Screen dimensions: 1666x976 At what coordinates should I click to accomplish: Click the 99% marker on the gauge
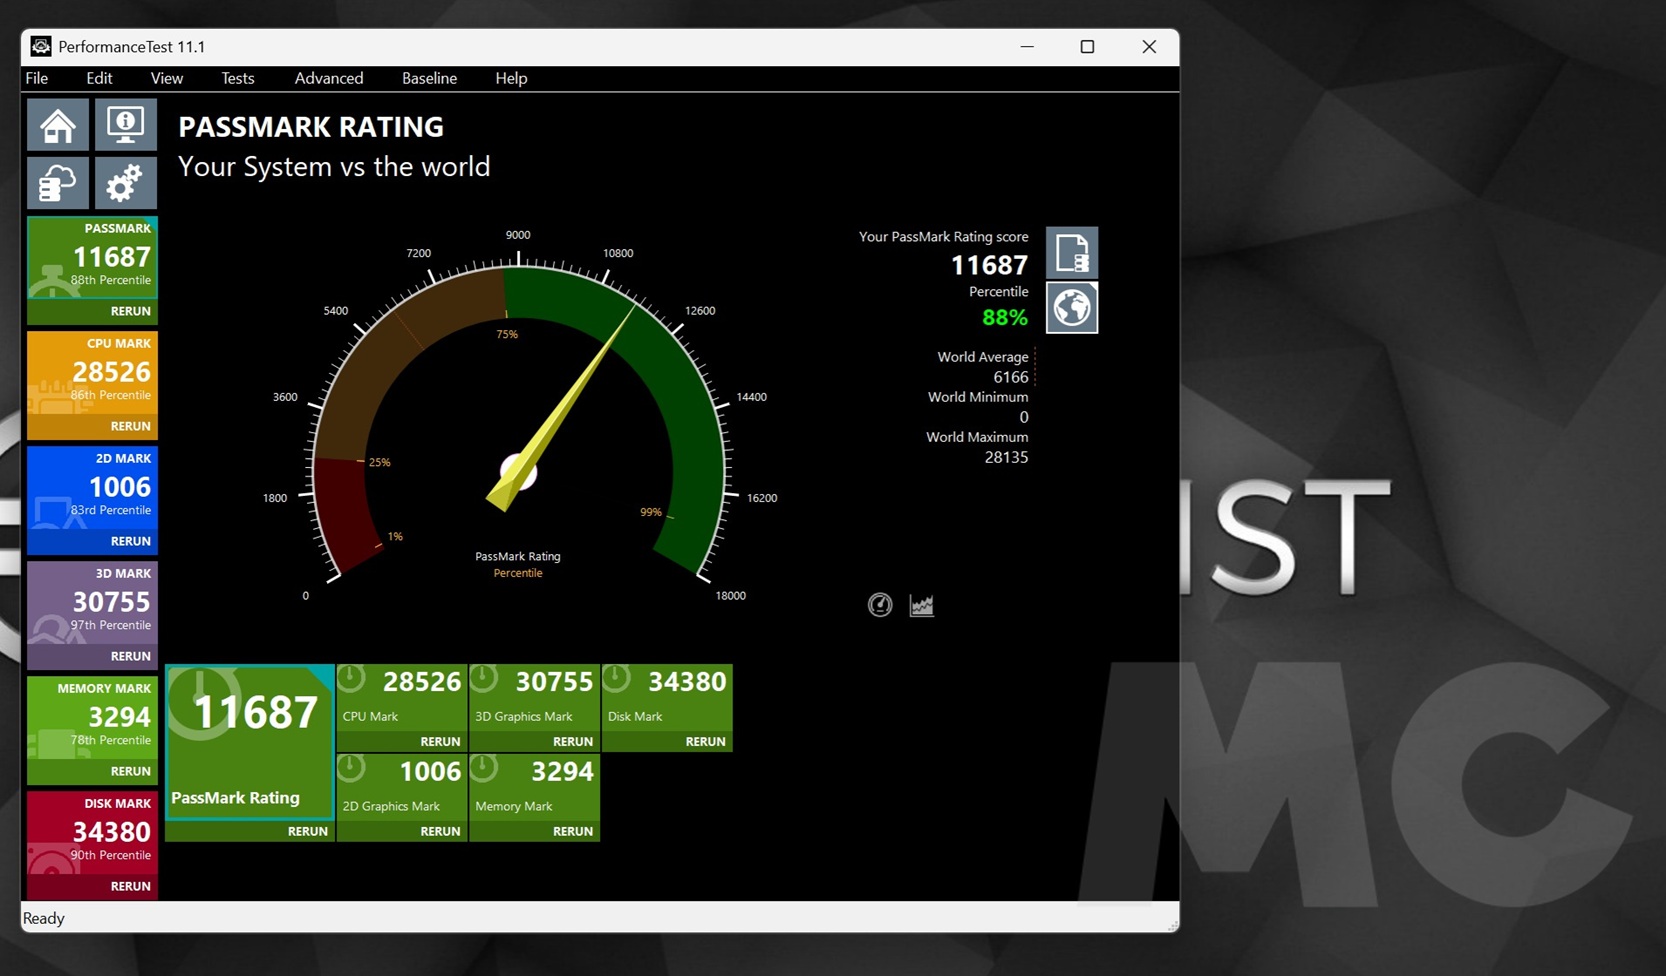pyautogui.click(x=651, y=512)
